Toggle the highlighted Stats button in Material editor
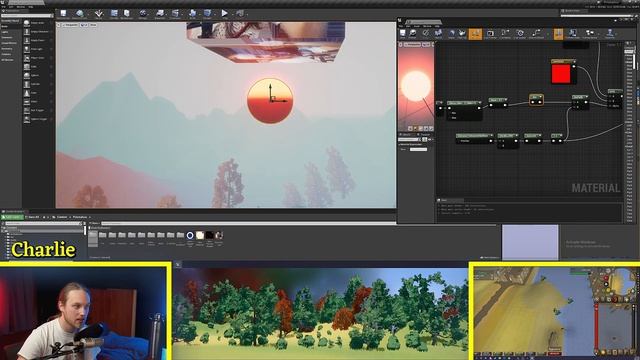The height and width of the screenshot is (360, 640). pyautogui.click(x=558, y=34)
